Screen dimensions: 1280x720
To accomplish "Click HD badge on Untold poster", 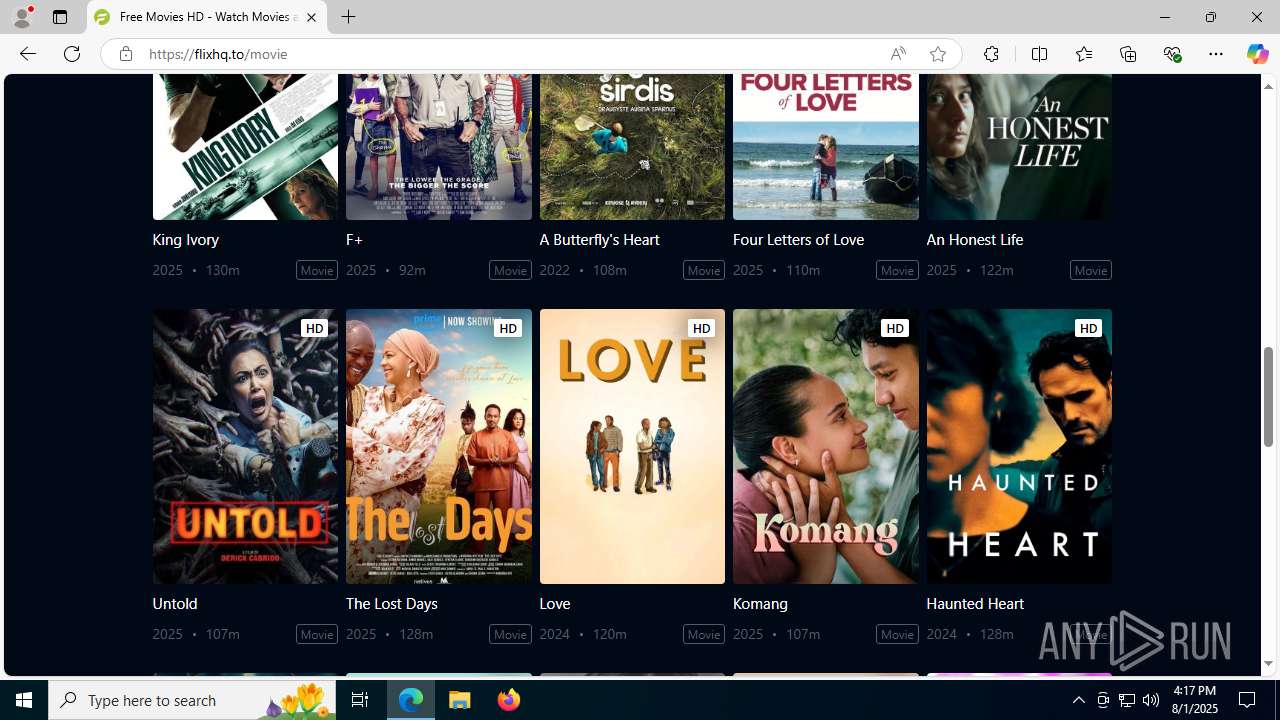I will [x=314, y=328].
